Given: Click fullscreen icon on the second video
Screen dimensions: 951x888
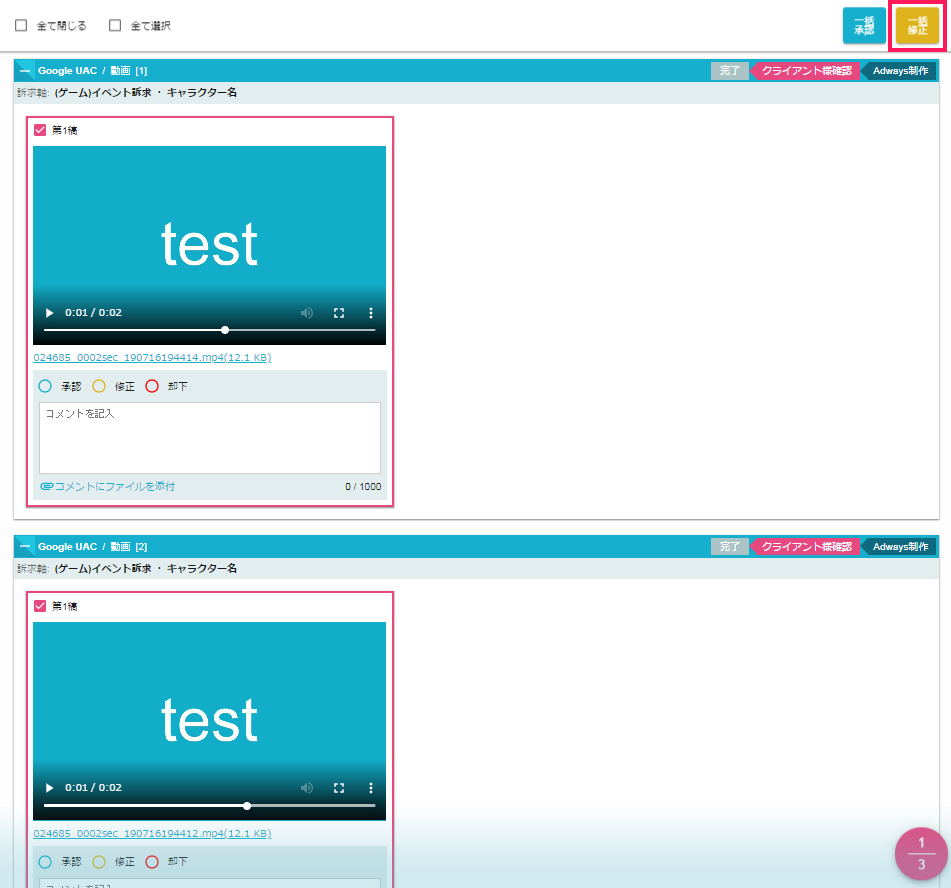Looking at the screenshot, I should pyautogui.click(x=339, y=788).
